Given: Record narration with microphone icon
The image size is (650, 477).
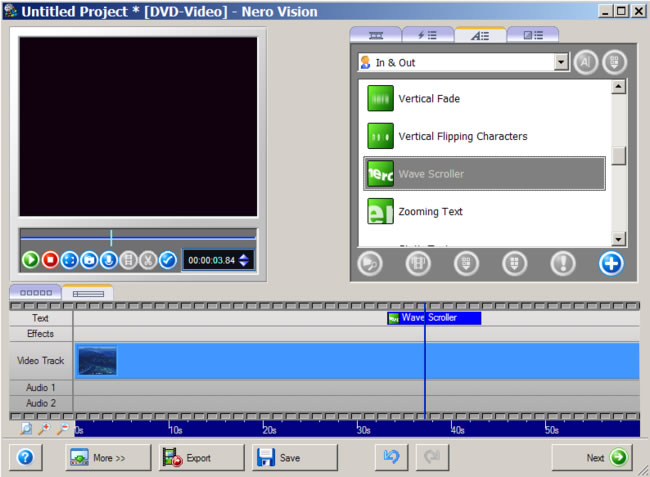Looking at the screenshot, I should (109, 260).
